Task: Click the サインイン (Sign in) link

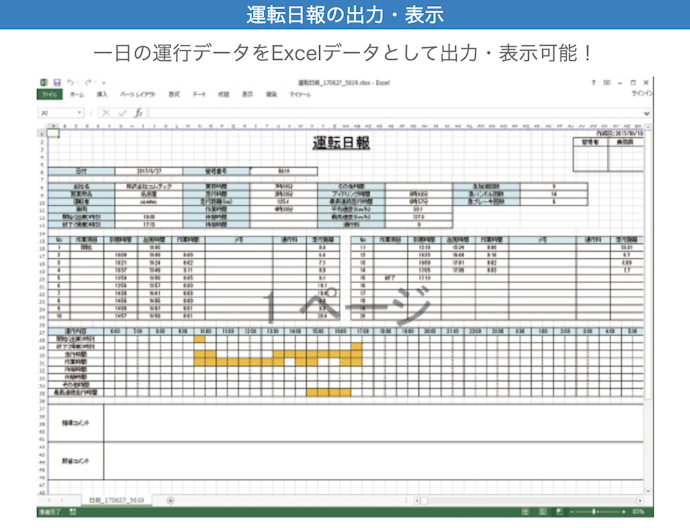Action: (642, 93)
